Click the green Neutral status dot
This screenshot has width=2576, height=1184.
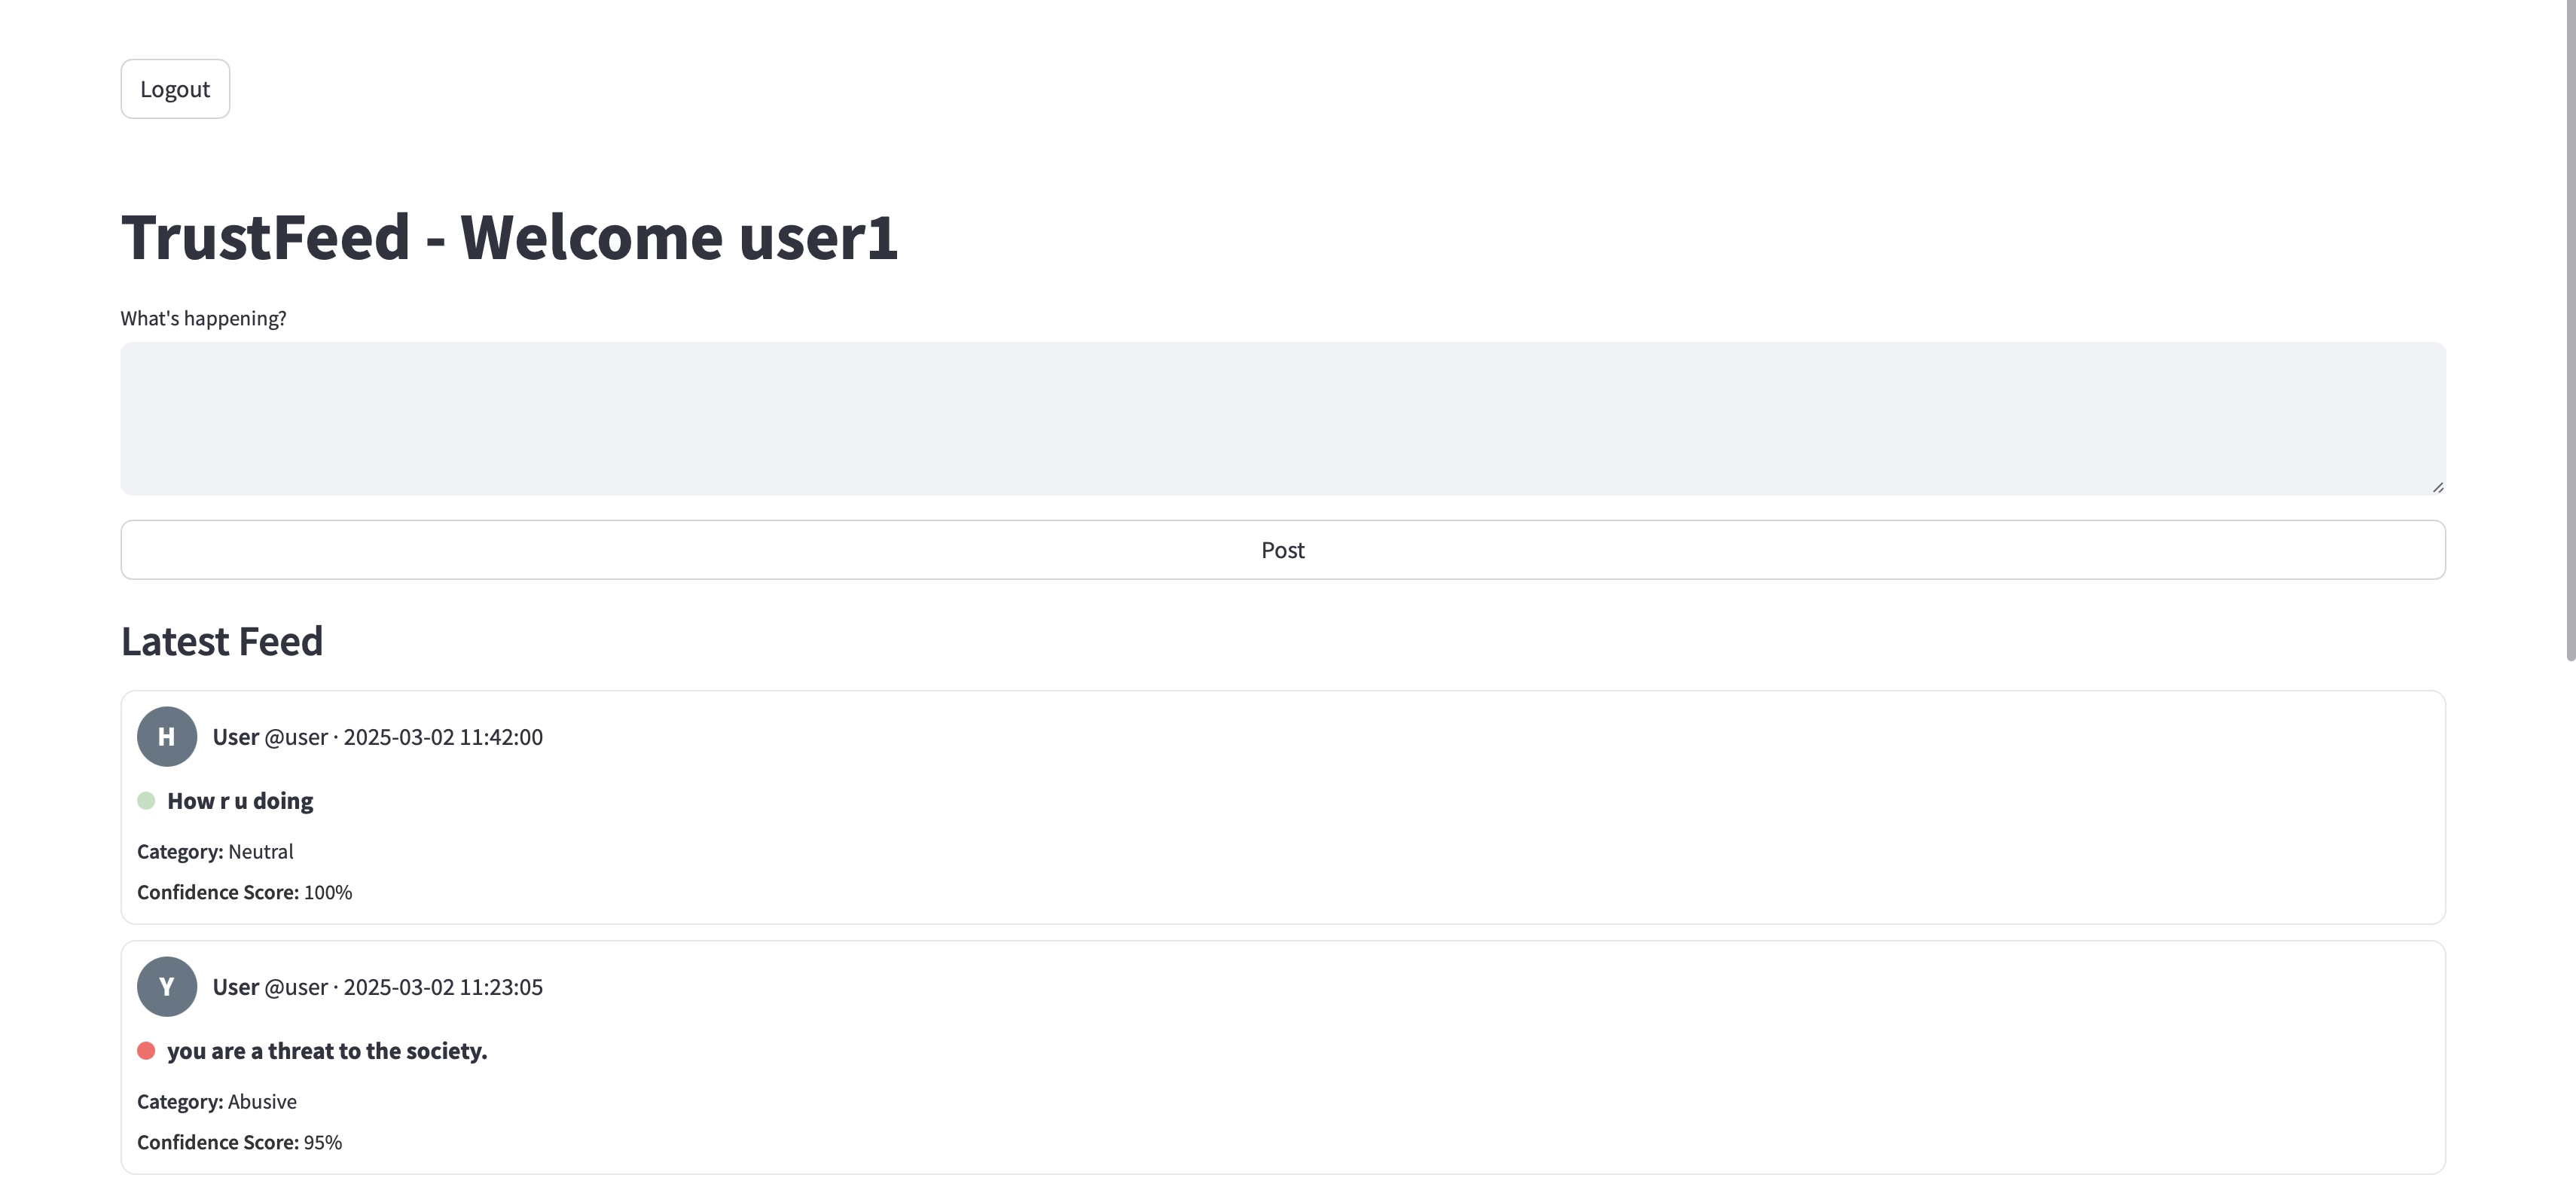146,800
